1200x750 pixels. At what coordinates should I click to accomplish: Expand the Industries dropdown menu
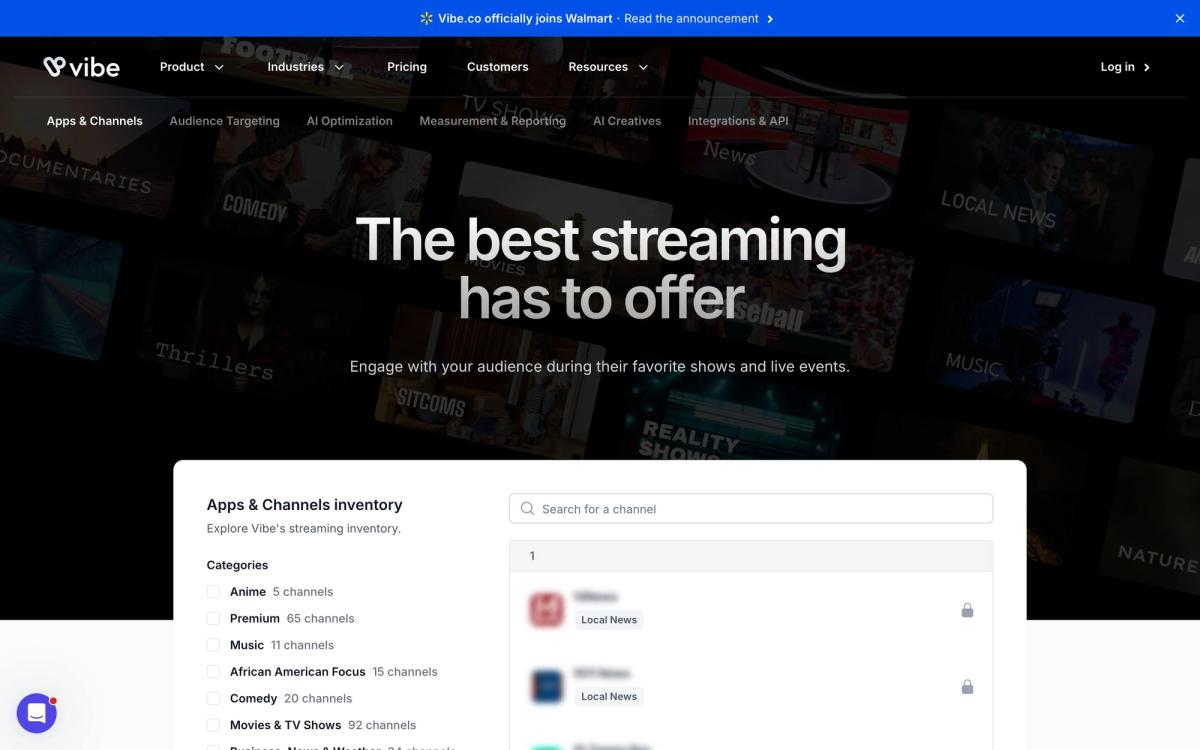coord(306,67)
